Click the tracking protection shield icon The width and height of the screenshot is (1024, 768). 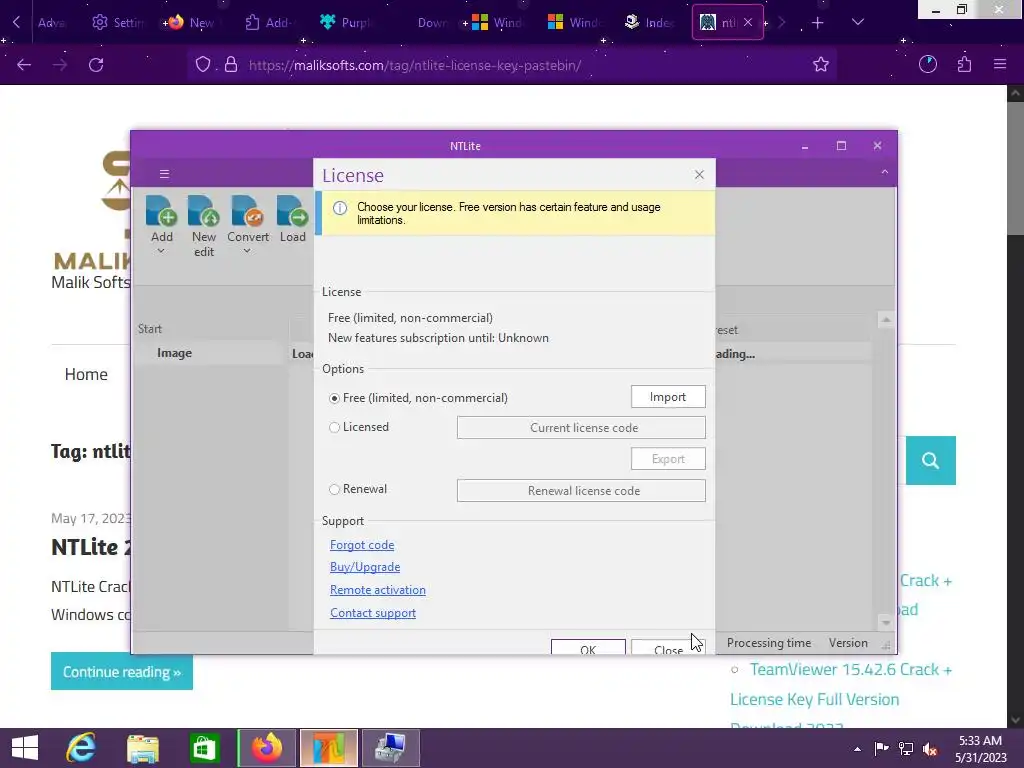coord(203,64)
